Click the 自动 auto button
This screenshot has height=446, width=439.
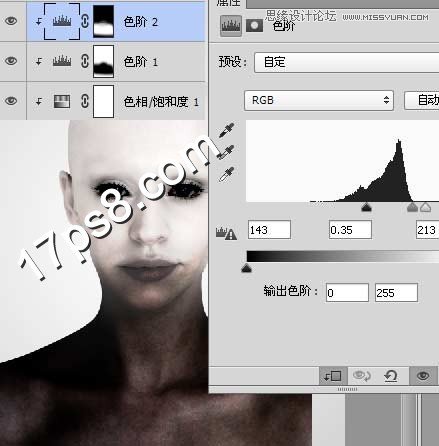422,100
